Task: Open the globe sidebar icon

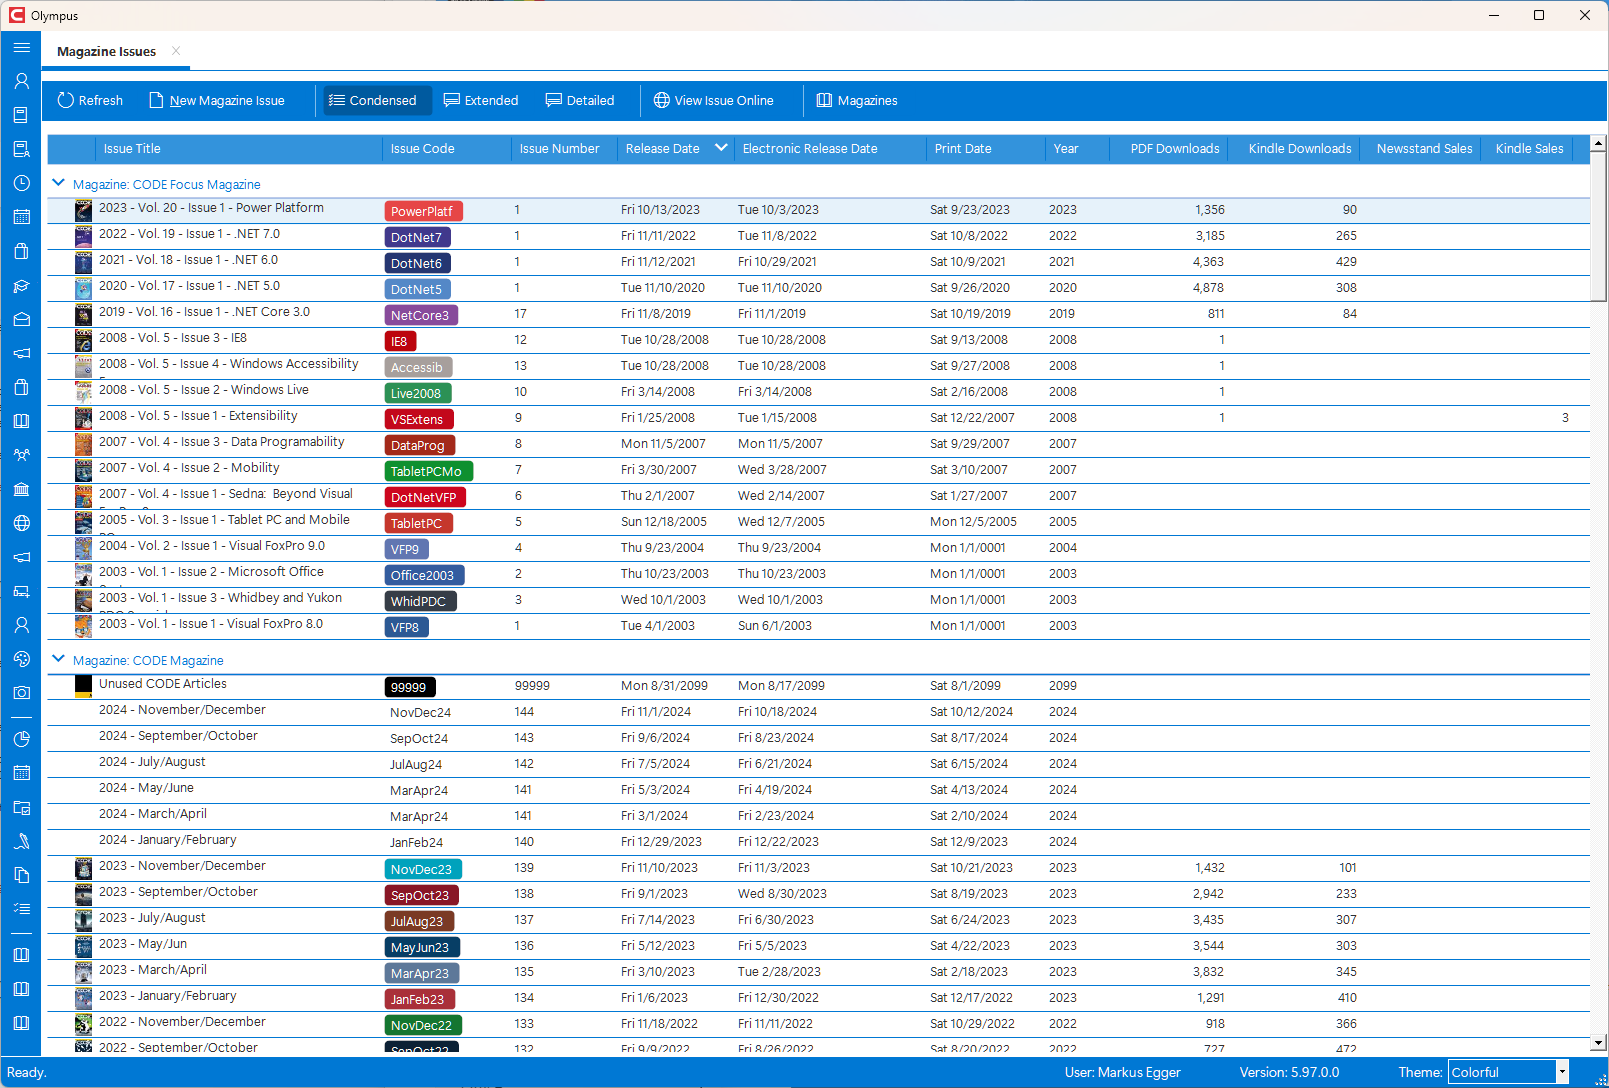Action: pyautogui.click(x=21, y=523)
